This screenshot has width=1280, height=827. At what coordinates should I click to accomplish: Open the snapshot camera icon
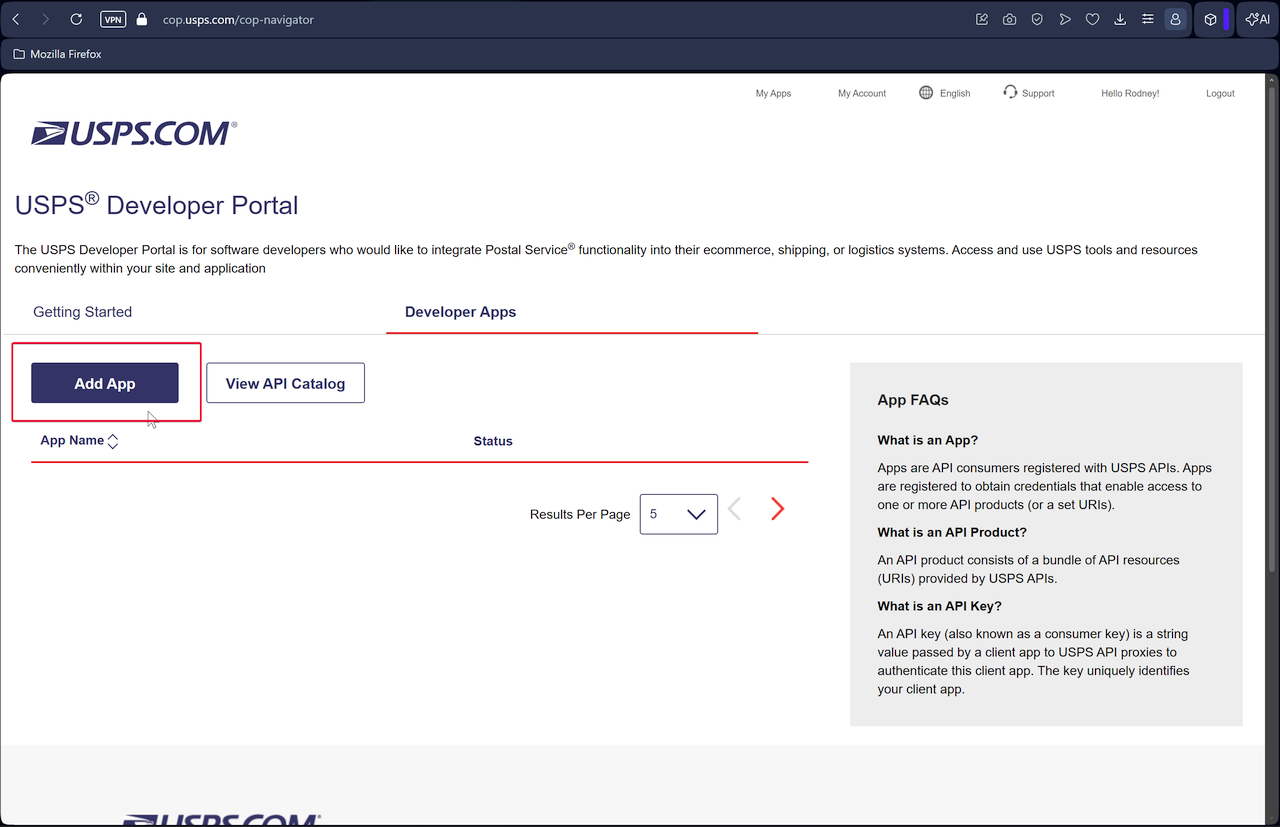[x=1010, y=19]
